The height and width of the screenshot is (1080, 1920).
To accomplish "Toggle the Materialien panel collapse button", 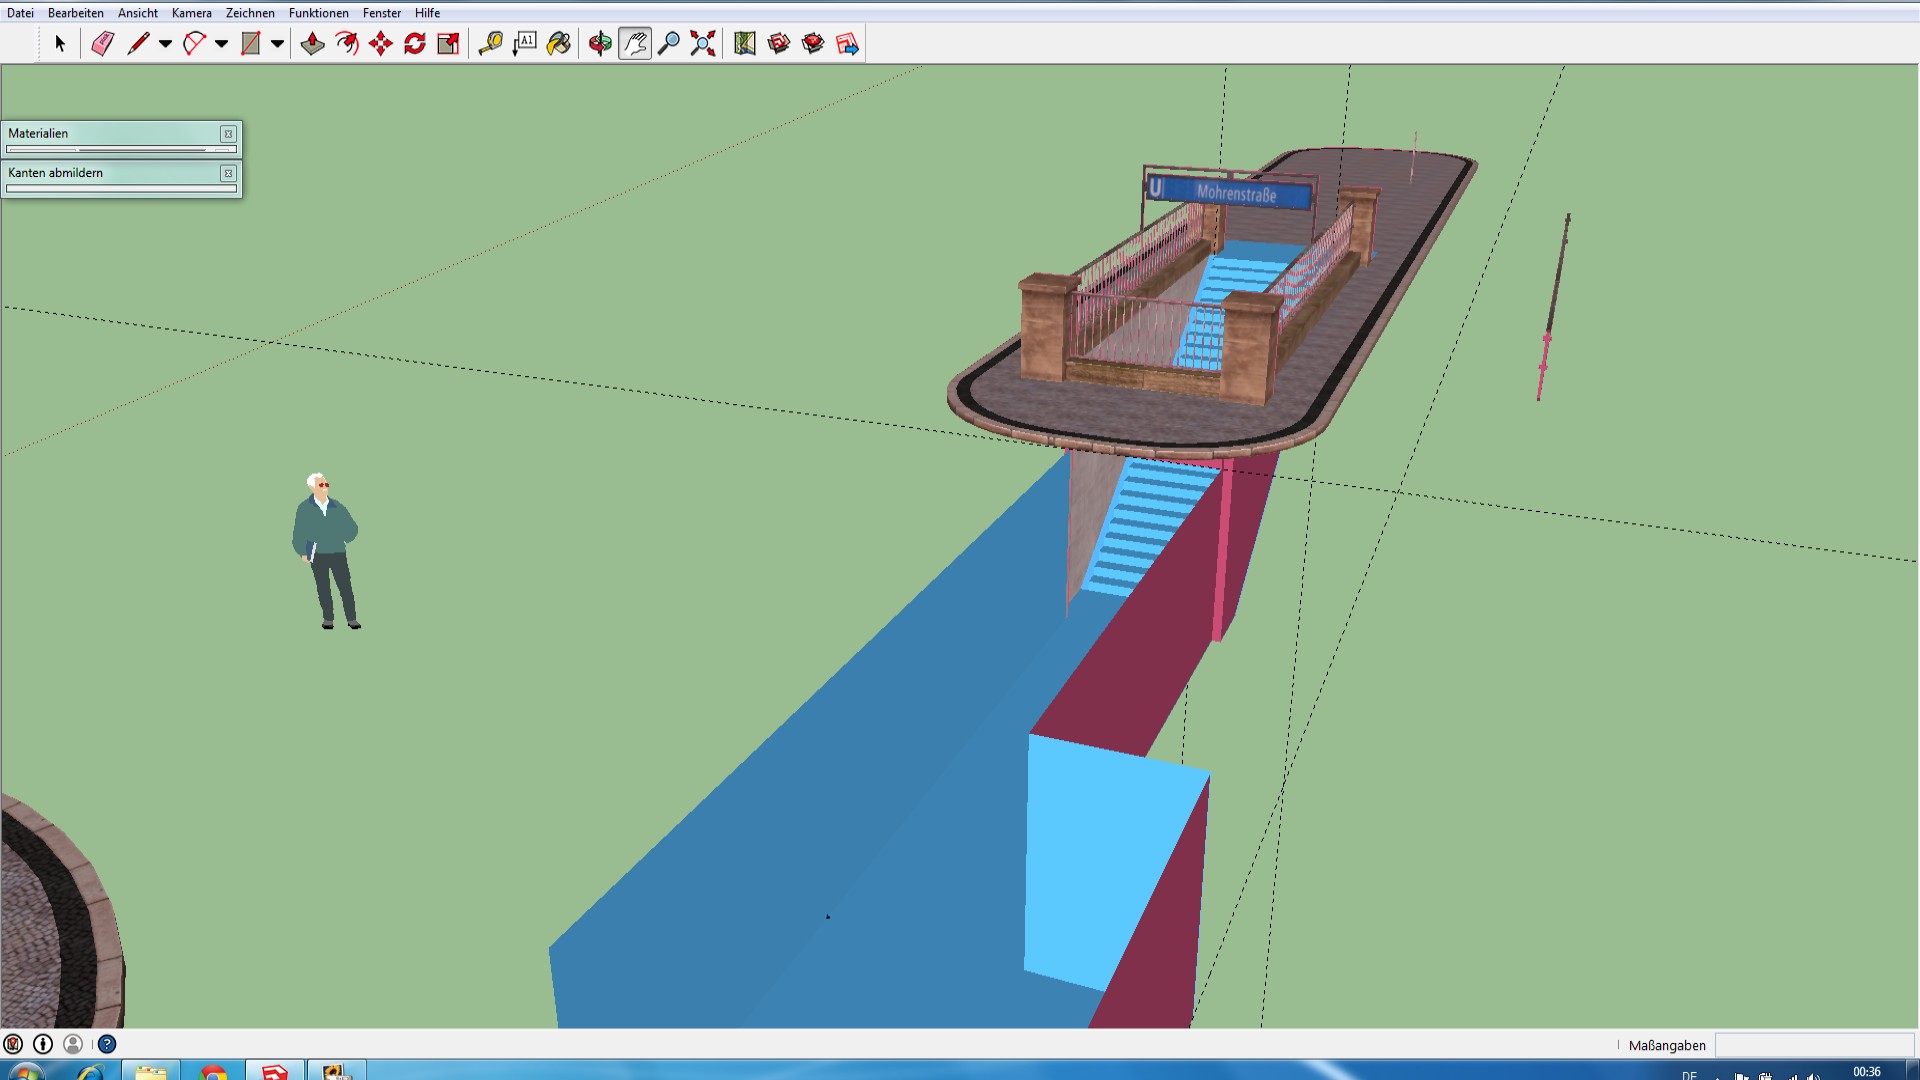I will [x=228, y=134].
